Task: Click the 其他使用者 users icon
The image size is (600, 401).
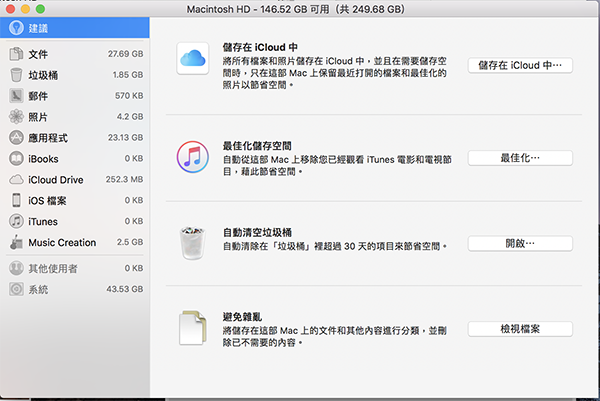Action: (16, 268)
